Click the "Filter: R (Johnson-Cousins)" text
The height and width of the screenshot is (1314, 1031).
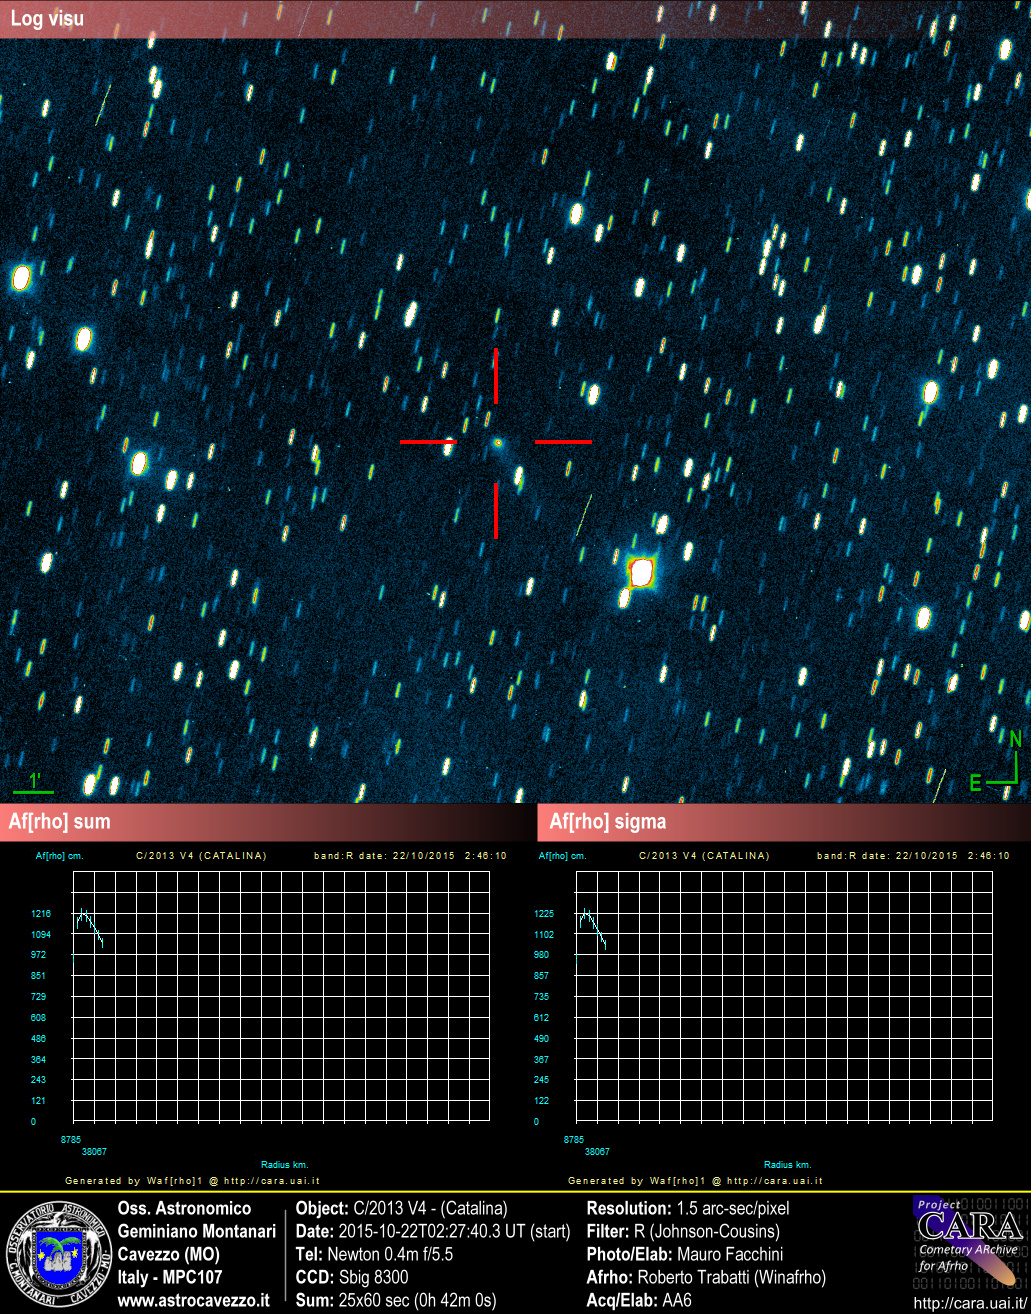(x=682, y=1231)
